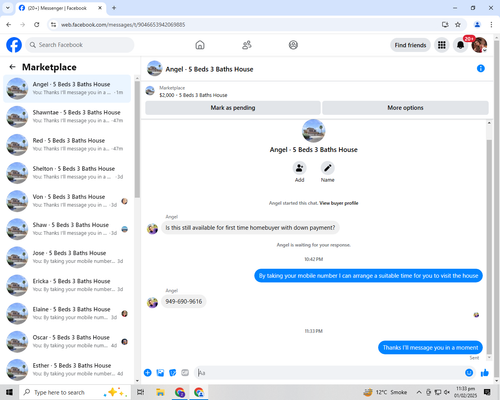
Task: Open Shelton - 5 Beds 3 Baths House chat
Action: click(67, 173)
